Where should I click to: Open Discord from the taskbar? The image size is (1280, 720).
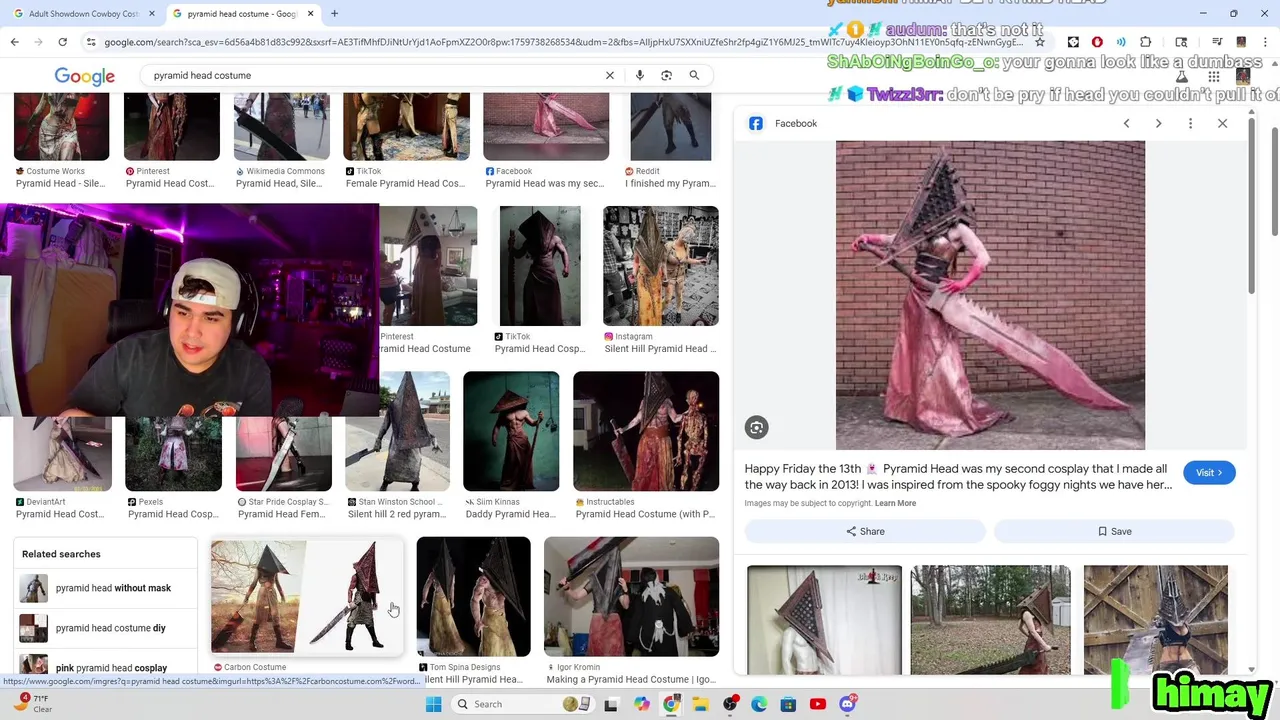847,704
